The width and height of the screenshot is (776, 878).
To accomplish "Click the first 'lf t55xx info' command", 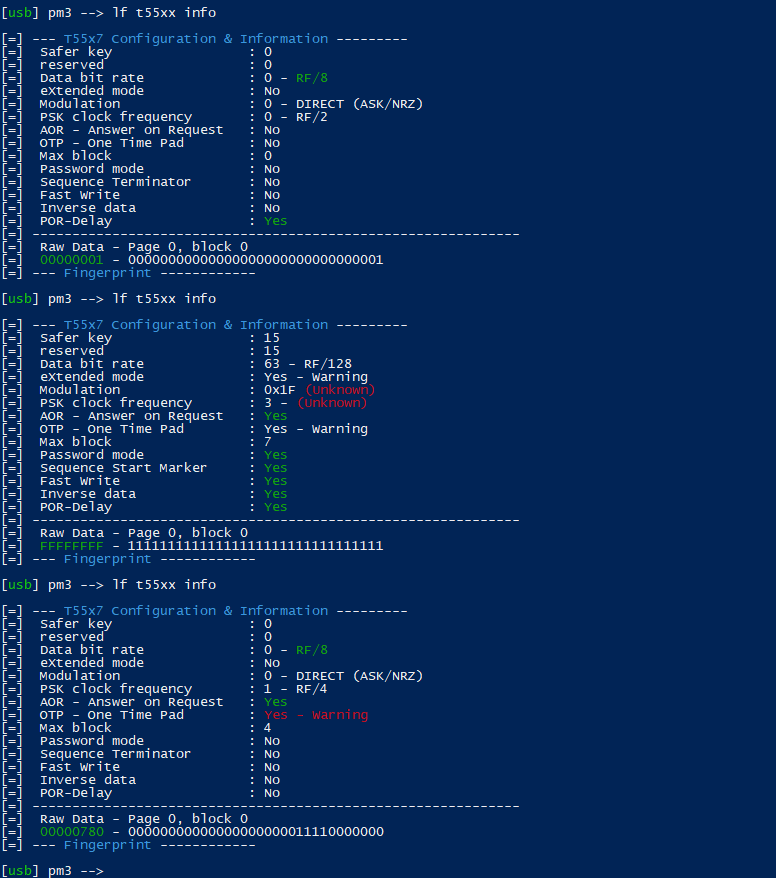I will pyautogui.click(x=165, y=13).
